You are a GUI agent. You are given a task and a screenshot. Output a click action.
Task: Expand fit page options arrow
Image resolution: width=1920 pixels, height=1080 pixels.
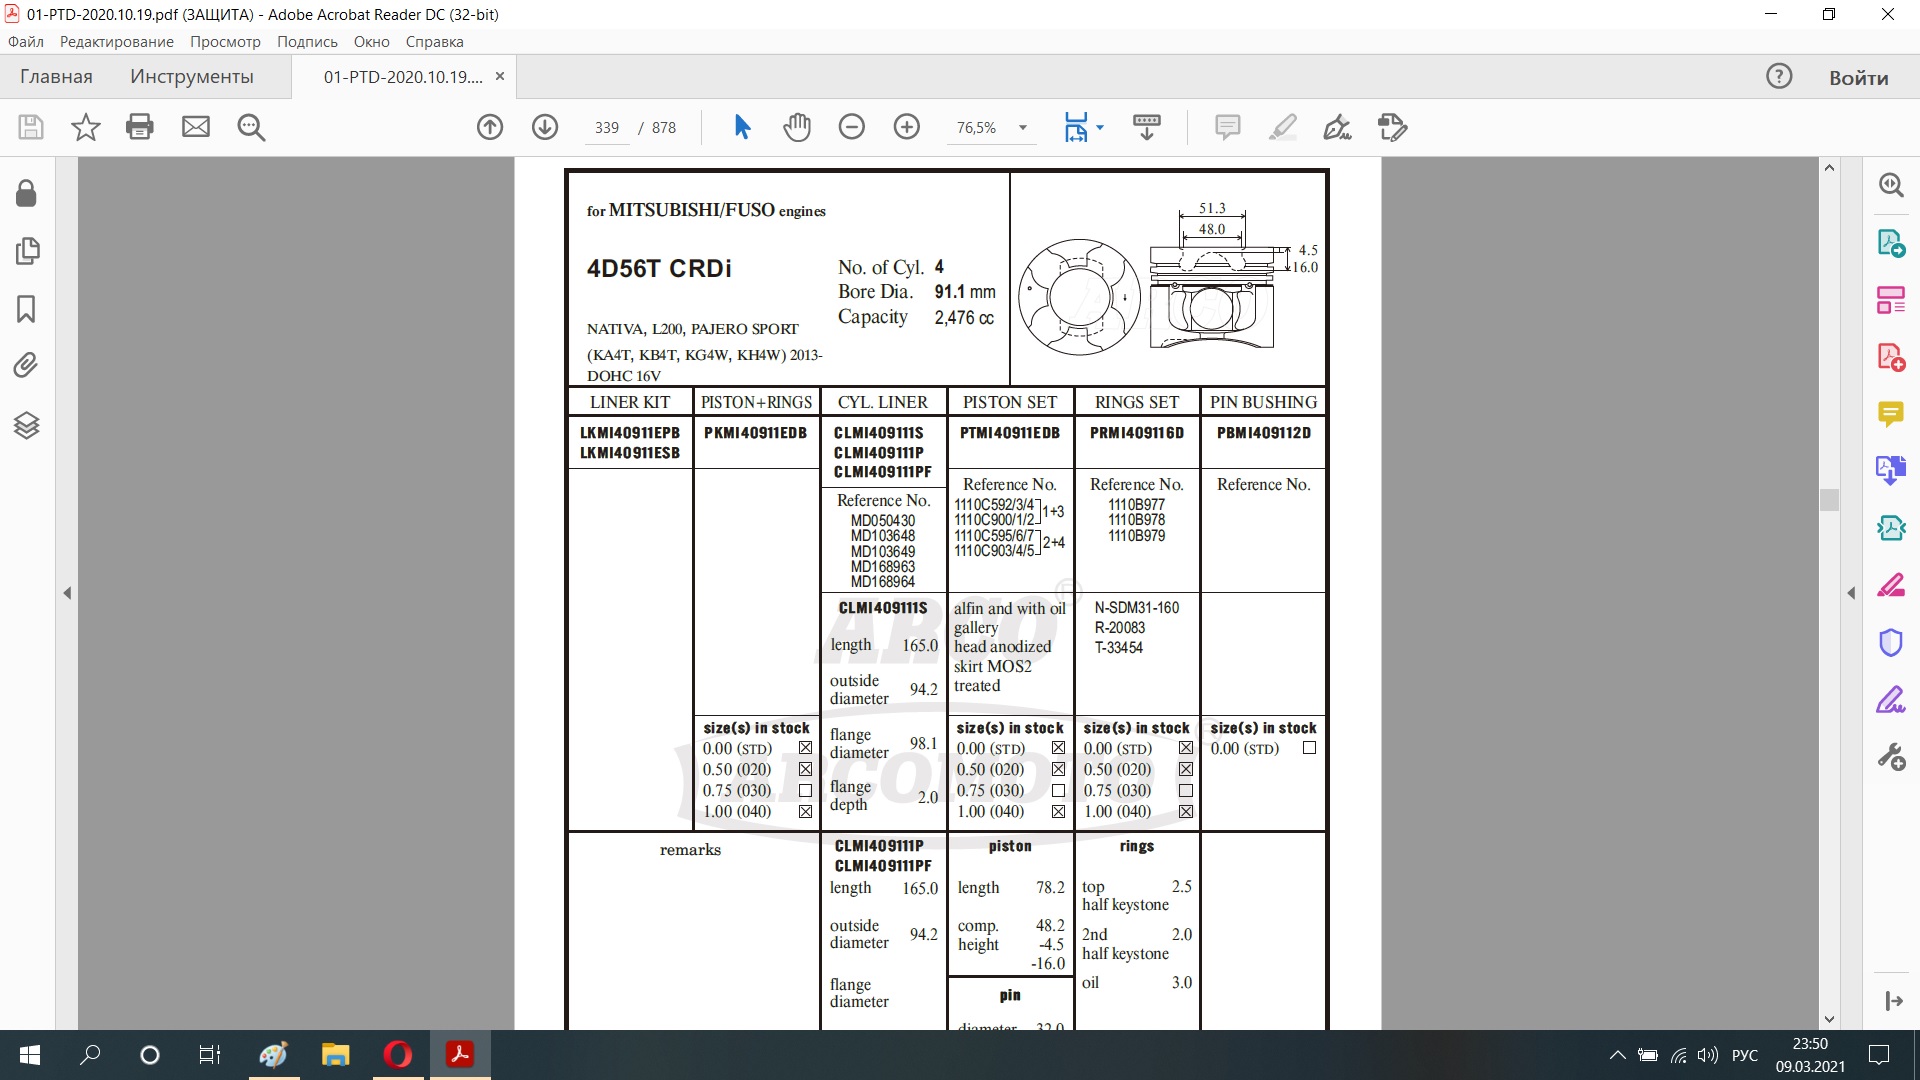pos(1100,128)
